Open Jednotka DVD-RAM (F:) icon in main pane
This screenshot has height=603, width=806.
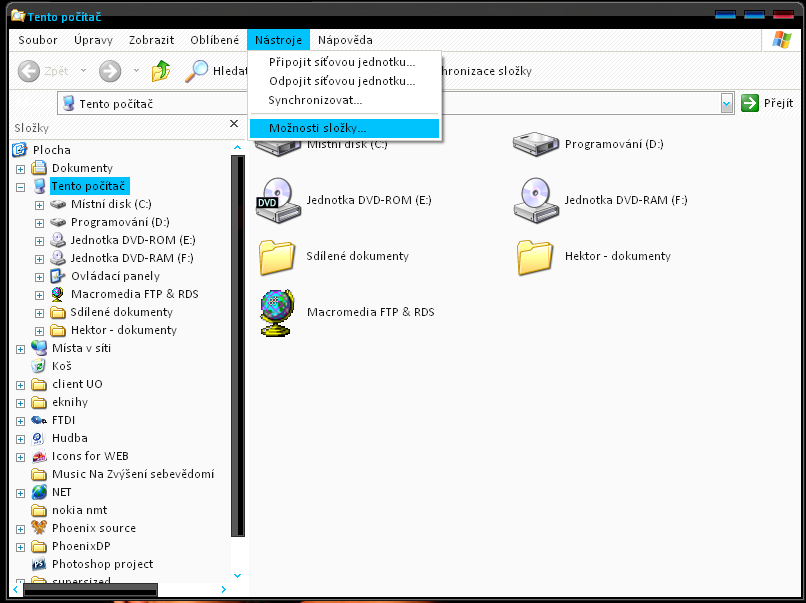pyautogui.click(x=536, y=200)
